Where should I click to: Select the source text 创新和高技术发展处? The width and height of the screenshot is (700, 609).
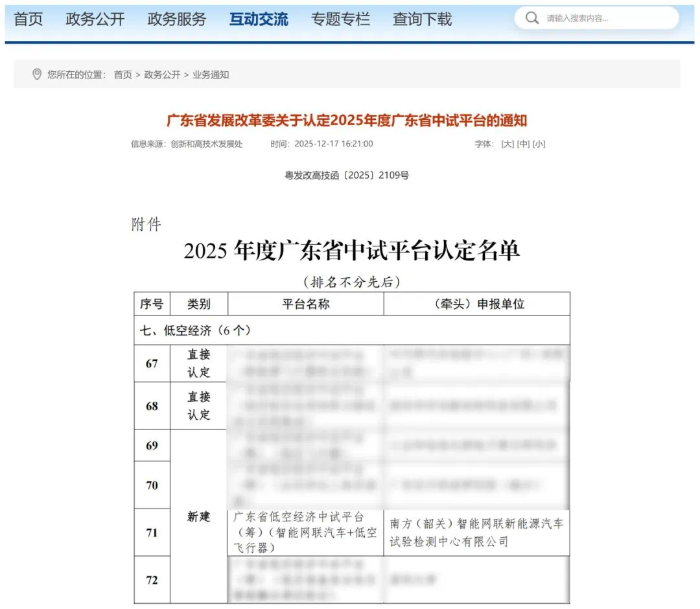[207, 144]
